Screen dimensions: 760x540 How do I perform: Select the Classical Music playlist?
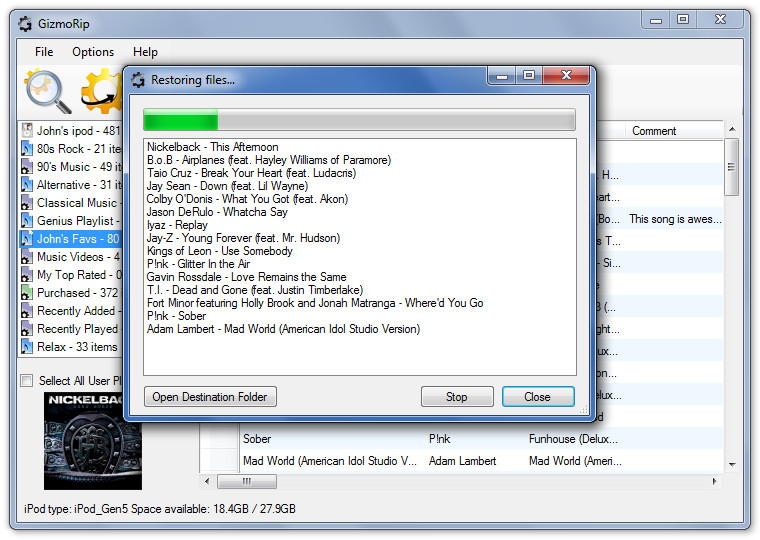click(x=79, y=203)
